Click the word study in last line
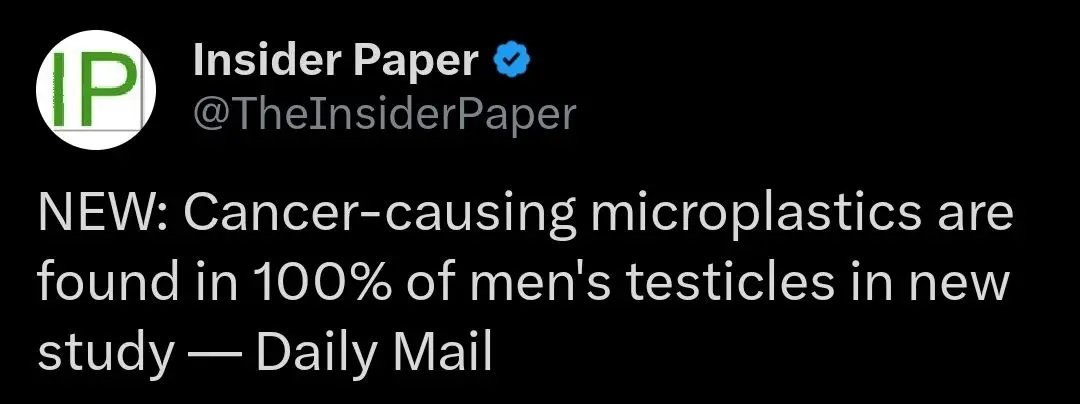1080x404 pixels. [104, 353]
